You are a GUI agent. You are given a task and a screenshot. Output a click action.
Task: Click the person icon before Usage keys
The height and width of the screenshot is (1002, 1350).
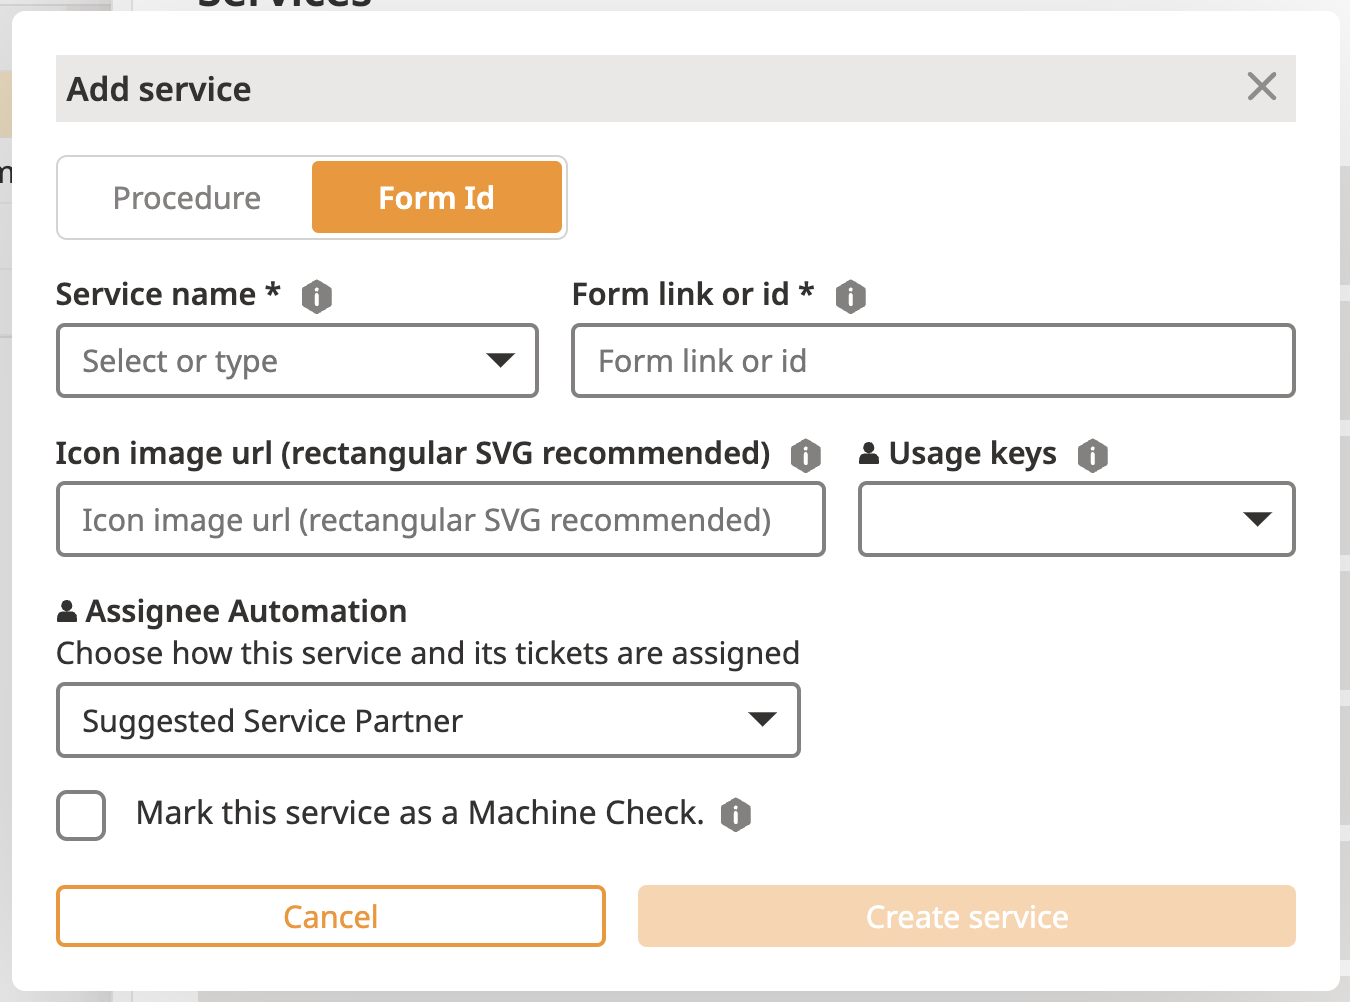(x=869, y=454)
